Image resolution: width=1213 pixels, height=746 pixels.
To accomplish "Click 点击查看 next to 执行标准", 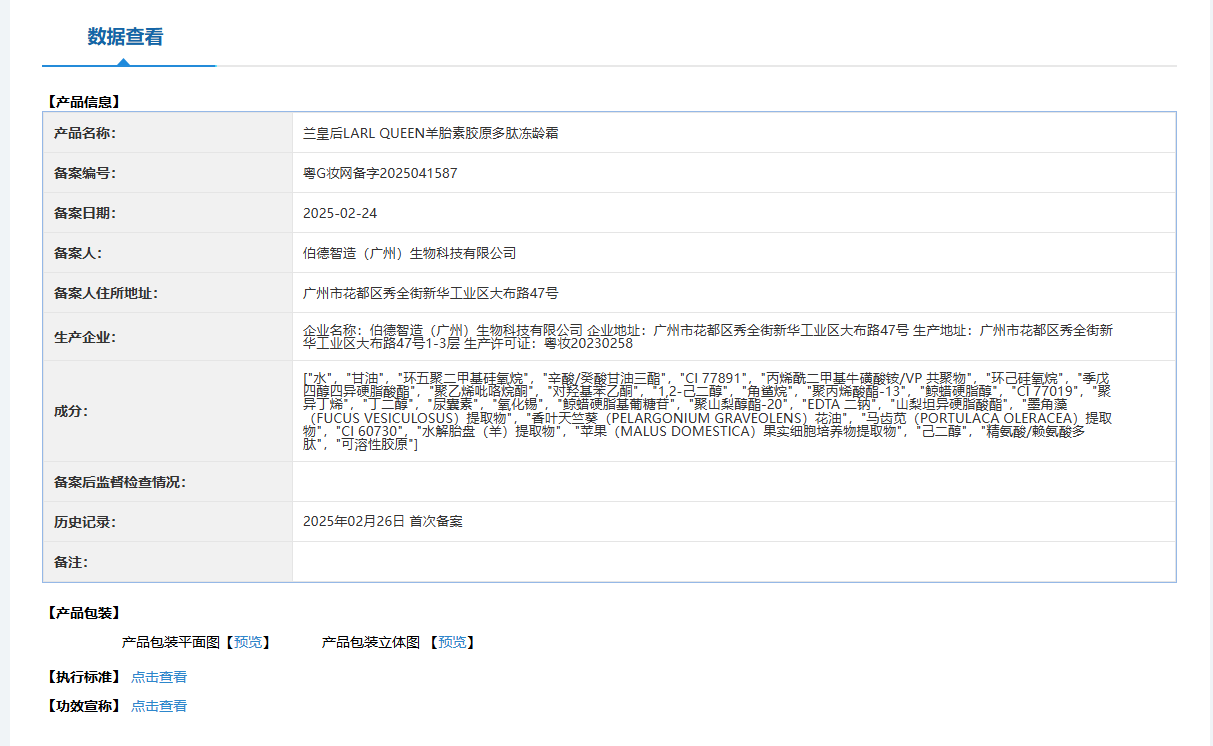I will tap(159, 677).
